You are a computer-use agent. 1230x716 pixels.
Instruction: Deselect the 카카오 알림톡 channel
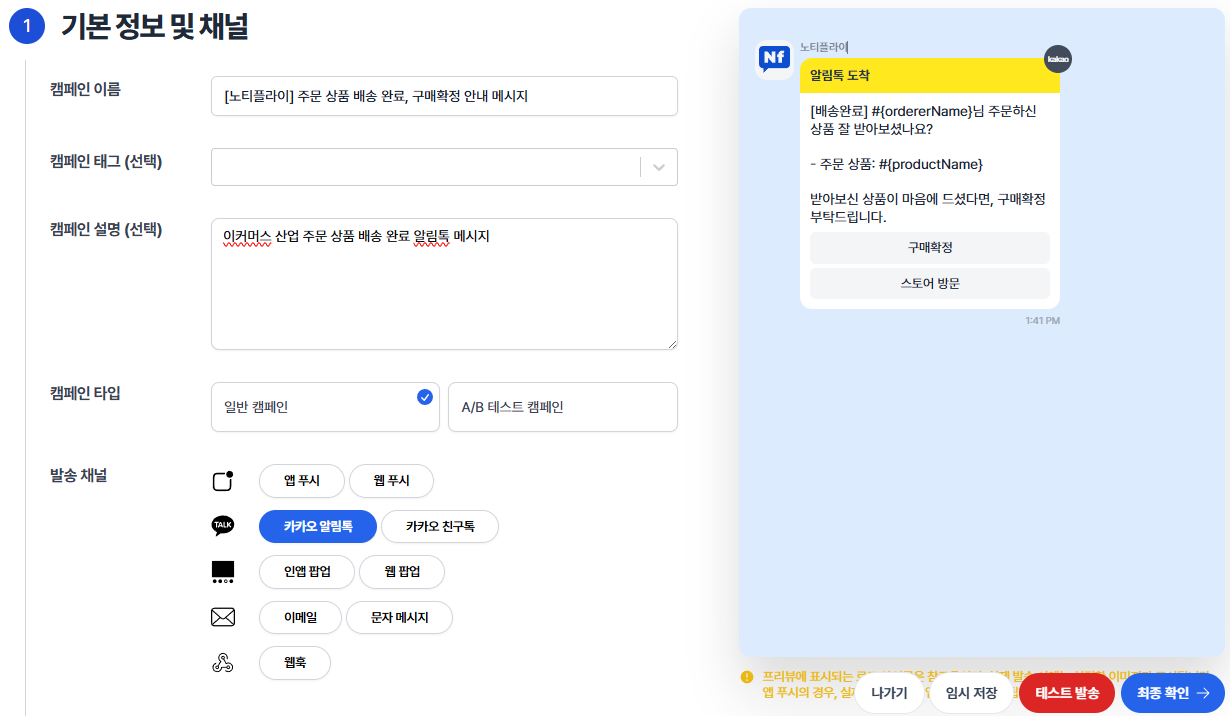click(317, 525)
